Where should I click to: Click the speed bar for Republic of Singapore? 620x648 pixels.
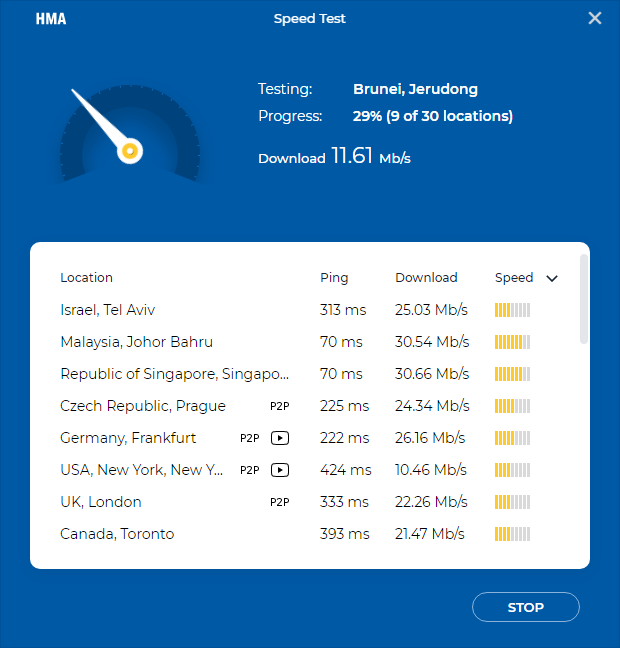click(513, 374)
